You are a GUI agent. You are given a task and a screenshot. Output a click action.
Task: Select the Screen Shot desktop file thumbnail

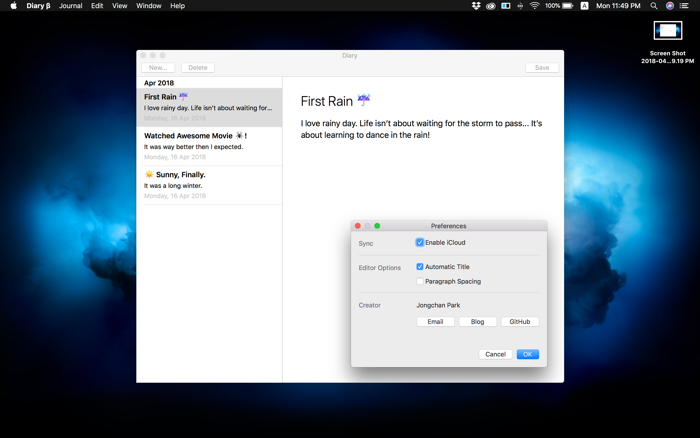pos(668,31)
